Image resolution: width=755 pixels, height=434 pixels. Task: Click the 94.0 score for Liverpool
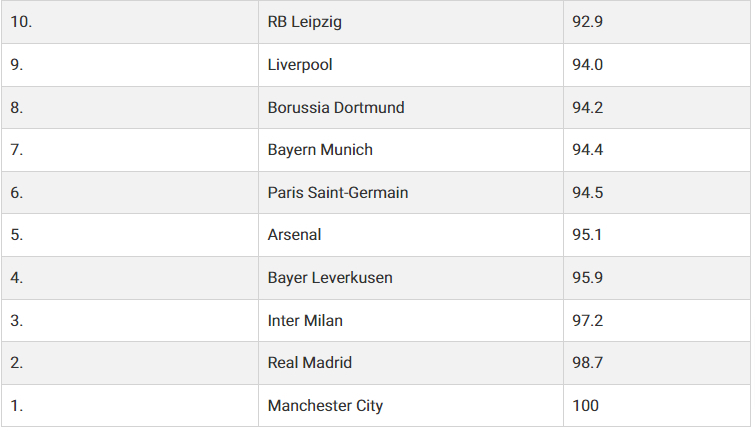(587, 65)
